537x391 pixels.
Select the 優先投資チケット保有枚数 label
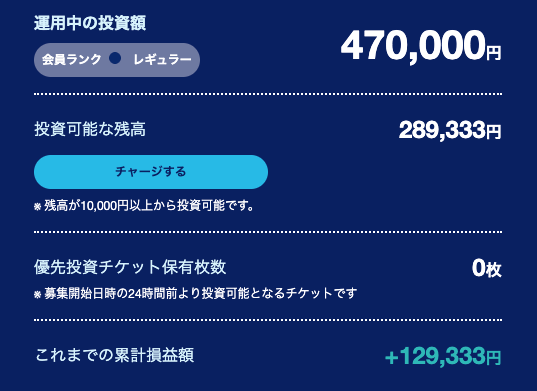130,267
